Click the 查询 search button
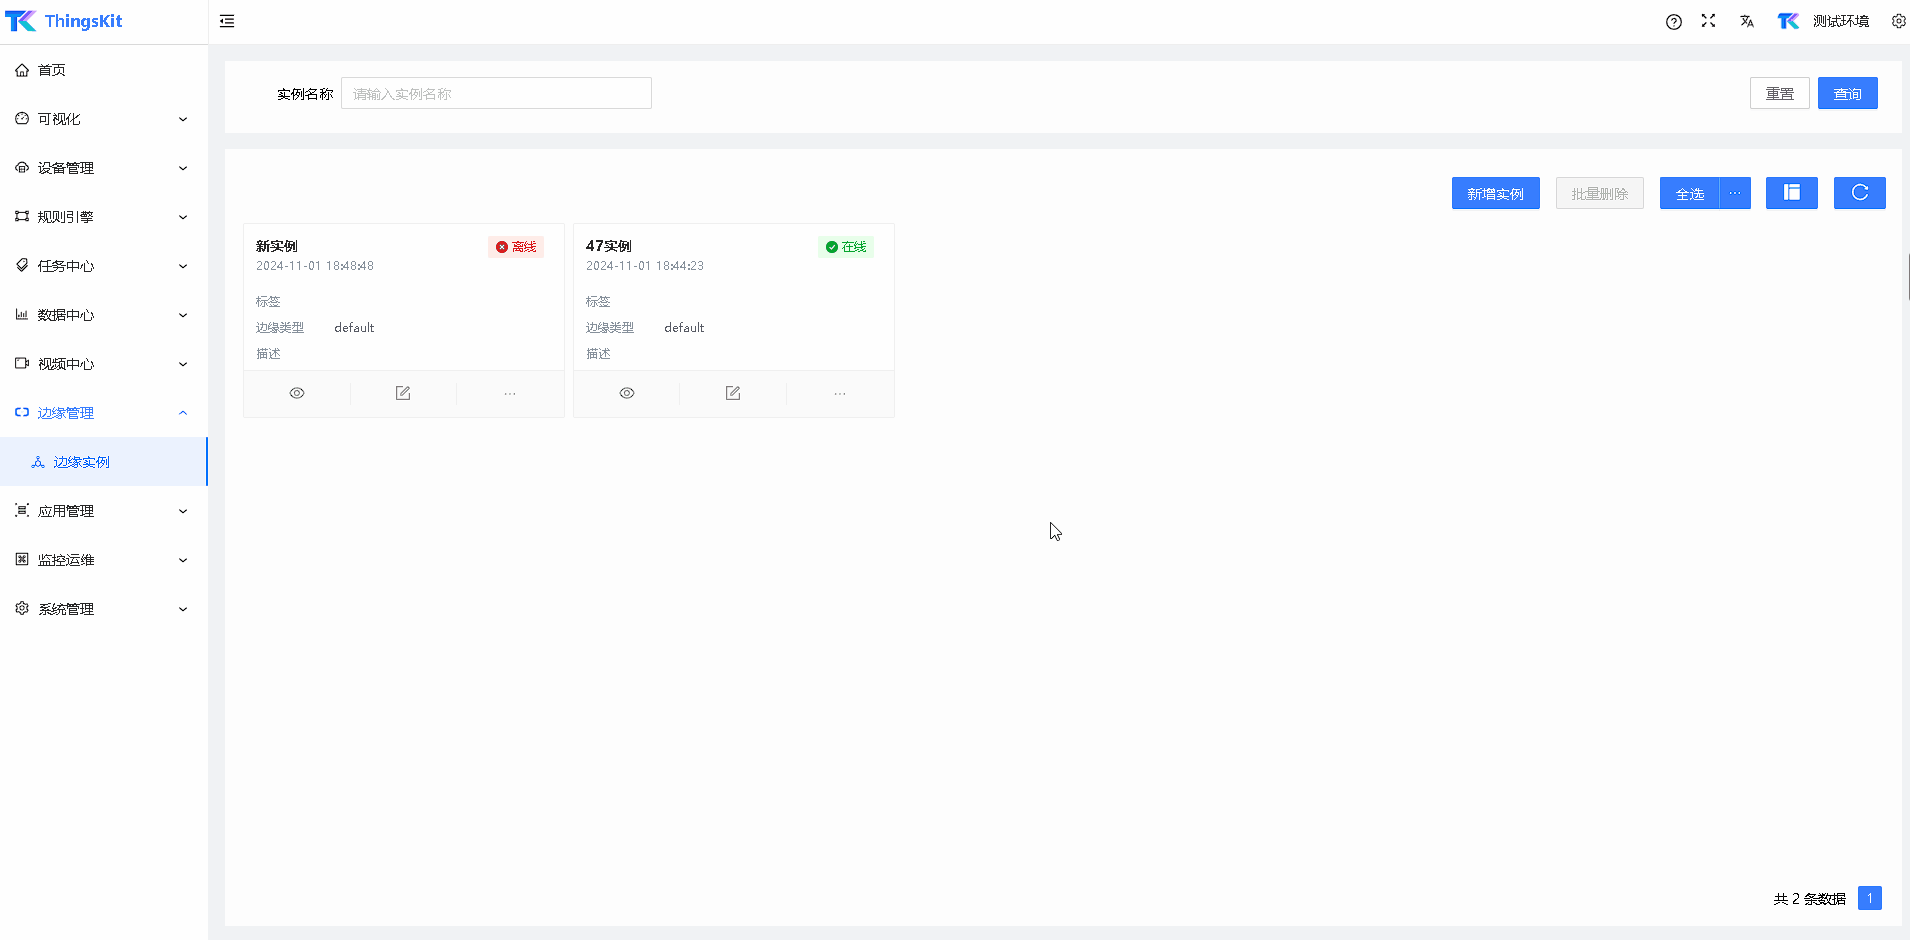This screenshot has height=940, width=1910. pyautogui.click(x=1847, y=93)
